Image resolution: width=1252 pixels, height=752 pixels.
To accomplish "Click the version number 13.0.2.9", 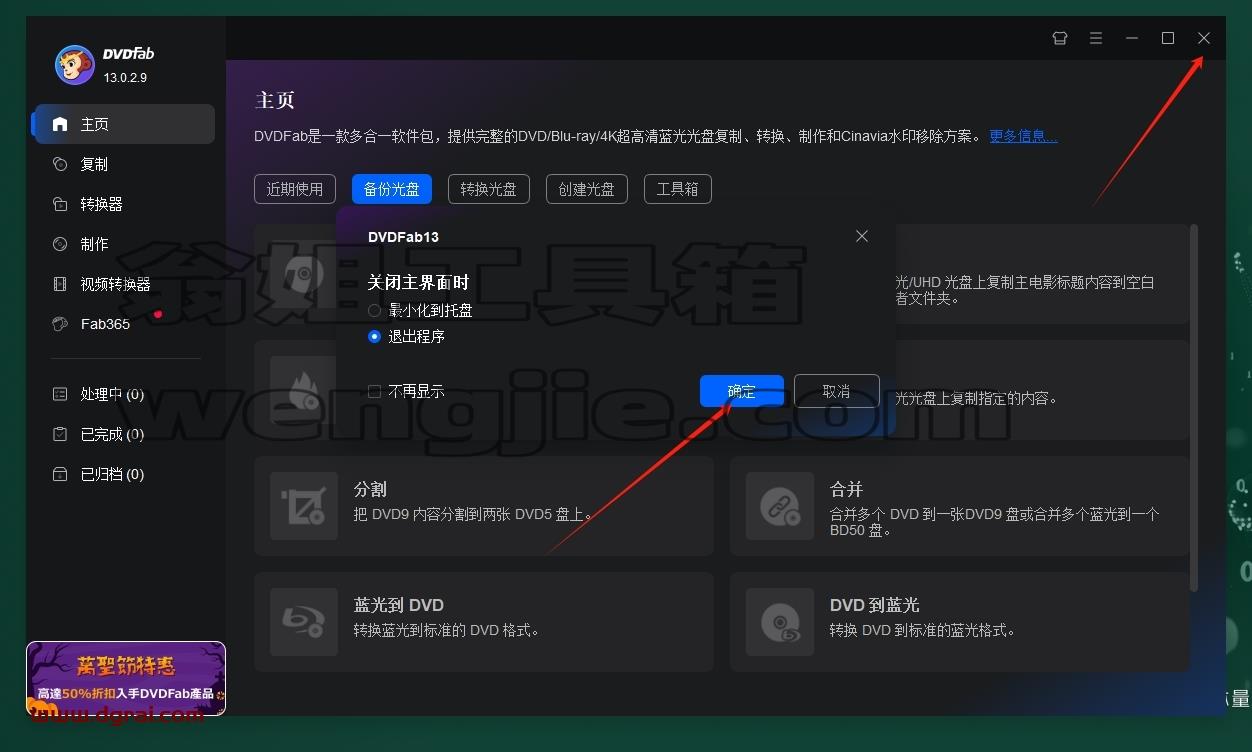I will click(126, 77).
